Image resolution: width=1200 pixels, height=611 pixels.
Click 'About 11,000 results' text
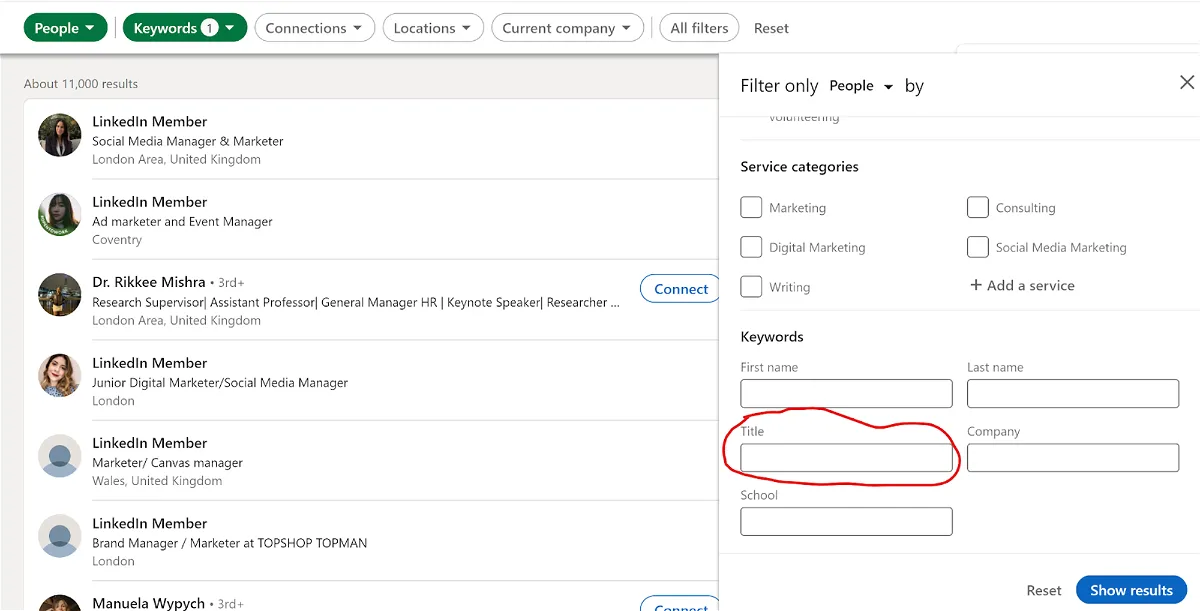click(81, 84)
